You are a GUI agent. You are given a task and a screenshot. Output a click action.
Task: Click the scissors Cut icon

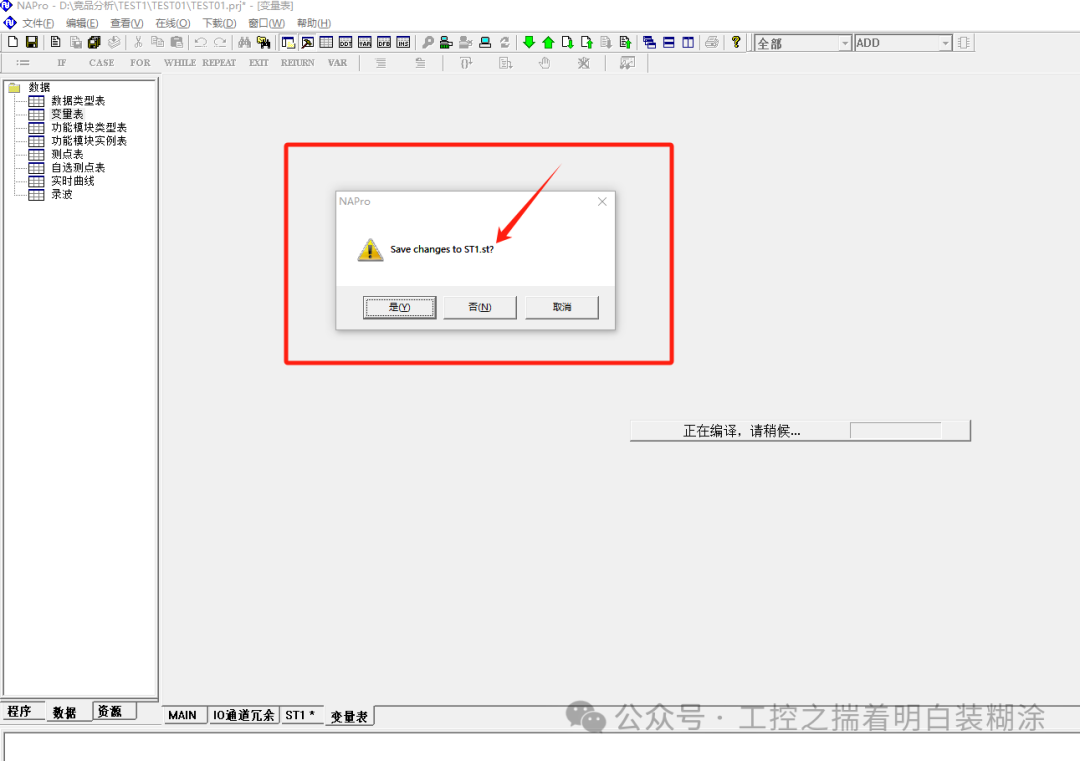coord(138,43)
